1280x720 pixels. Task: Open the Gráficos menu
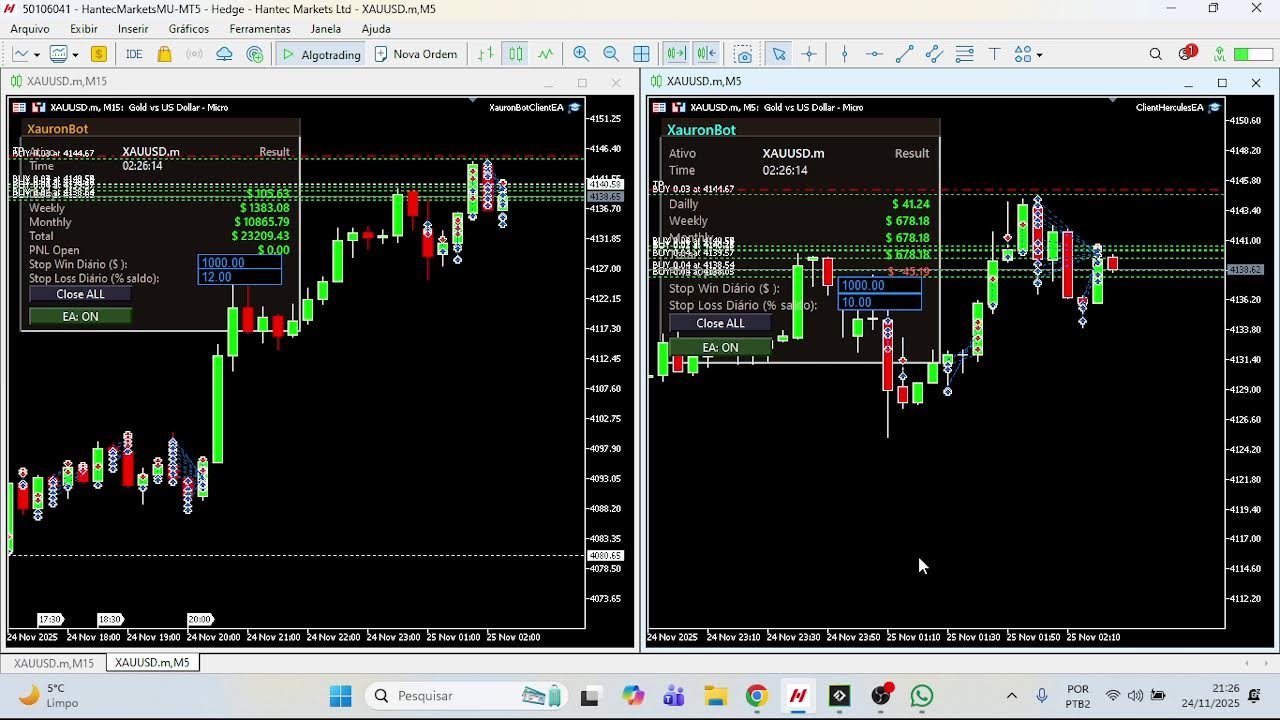(x=189, y=29)
